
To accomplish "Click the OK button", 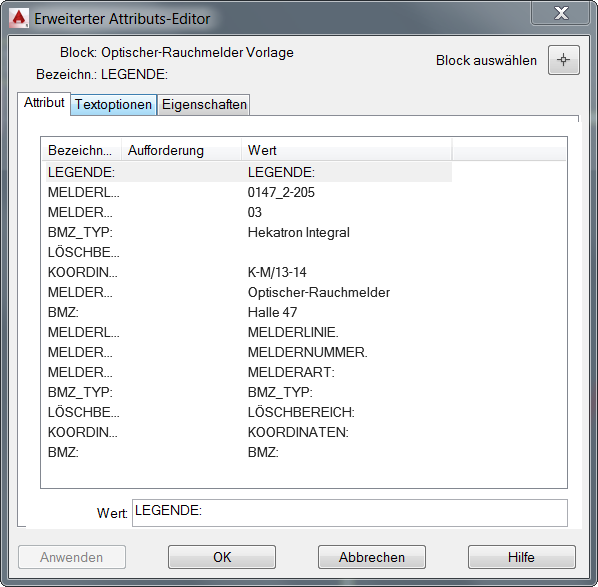I will coord(222,557).
